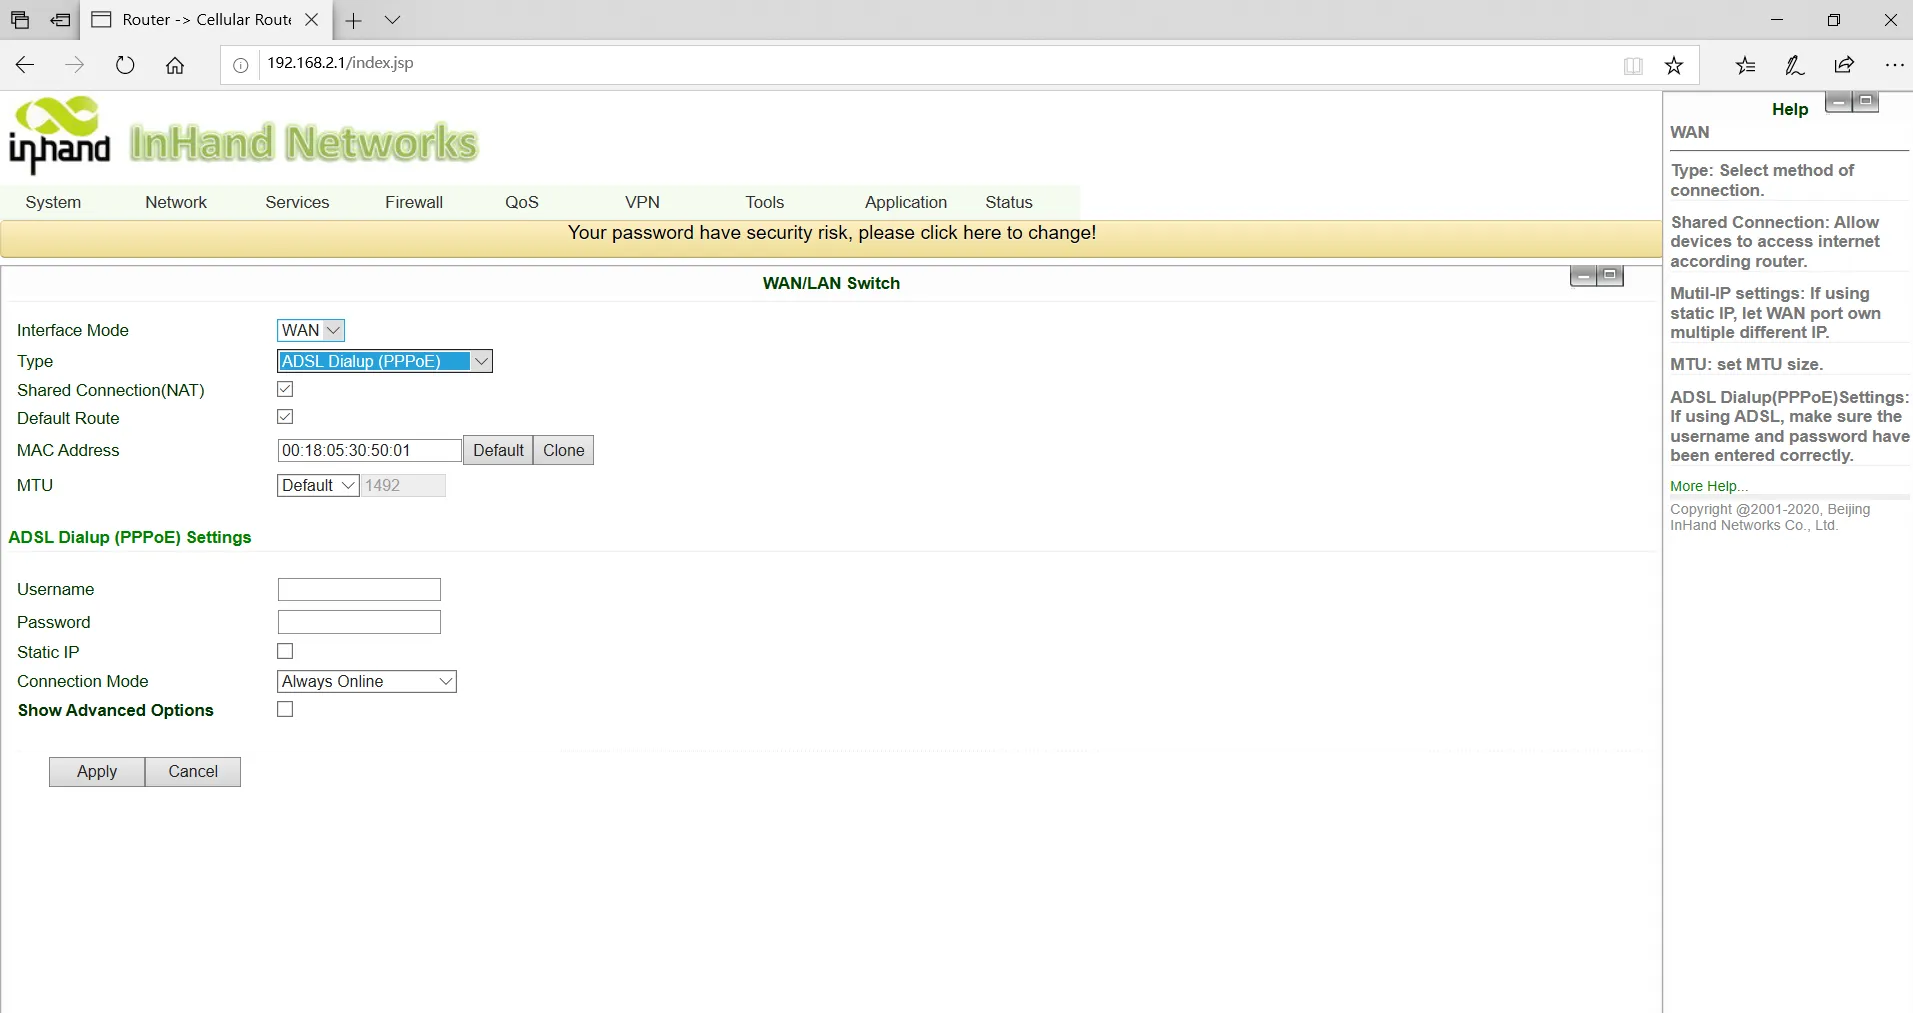Screen dimensions: 1913x1013
Task: Click the set tabs aside icon
Action: click(x=61, y=20)
